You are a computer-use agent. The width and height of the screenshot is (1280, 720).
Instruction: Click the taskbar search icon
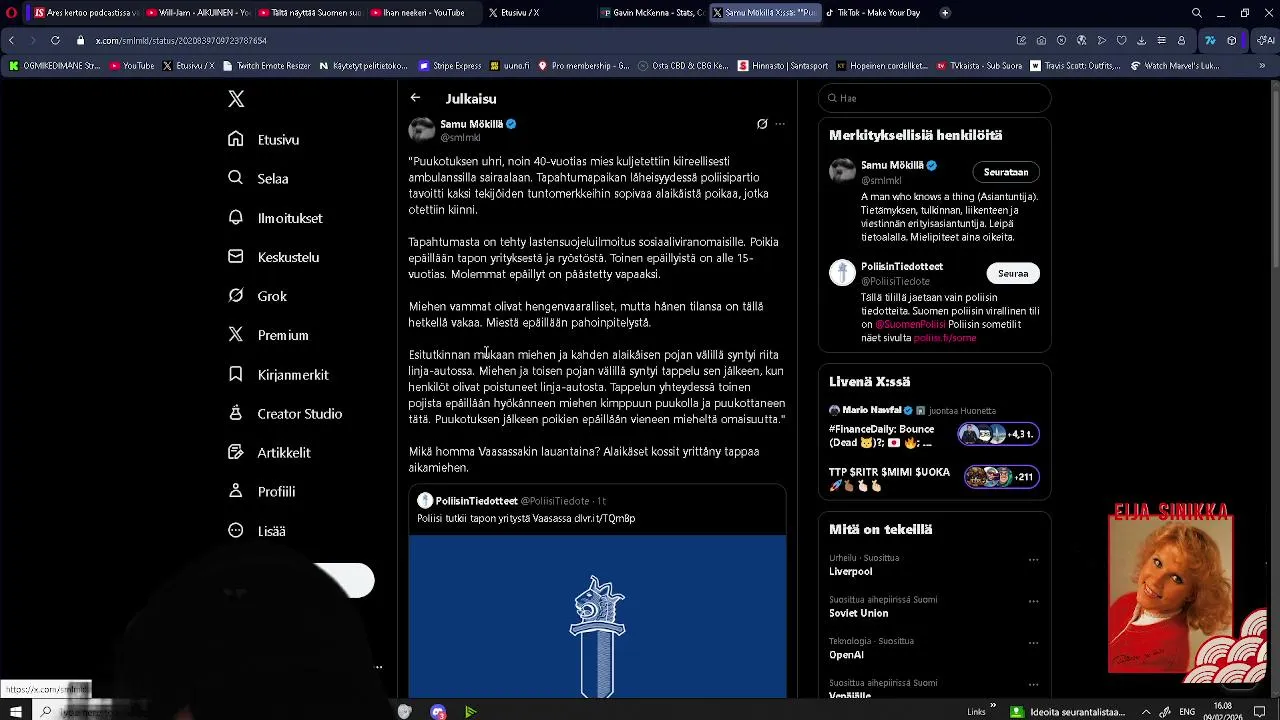[x=46, y=711]
